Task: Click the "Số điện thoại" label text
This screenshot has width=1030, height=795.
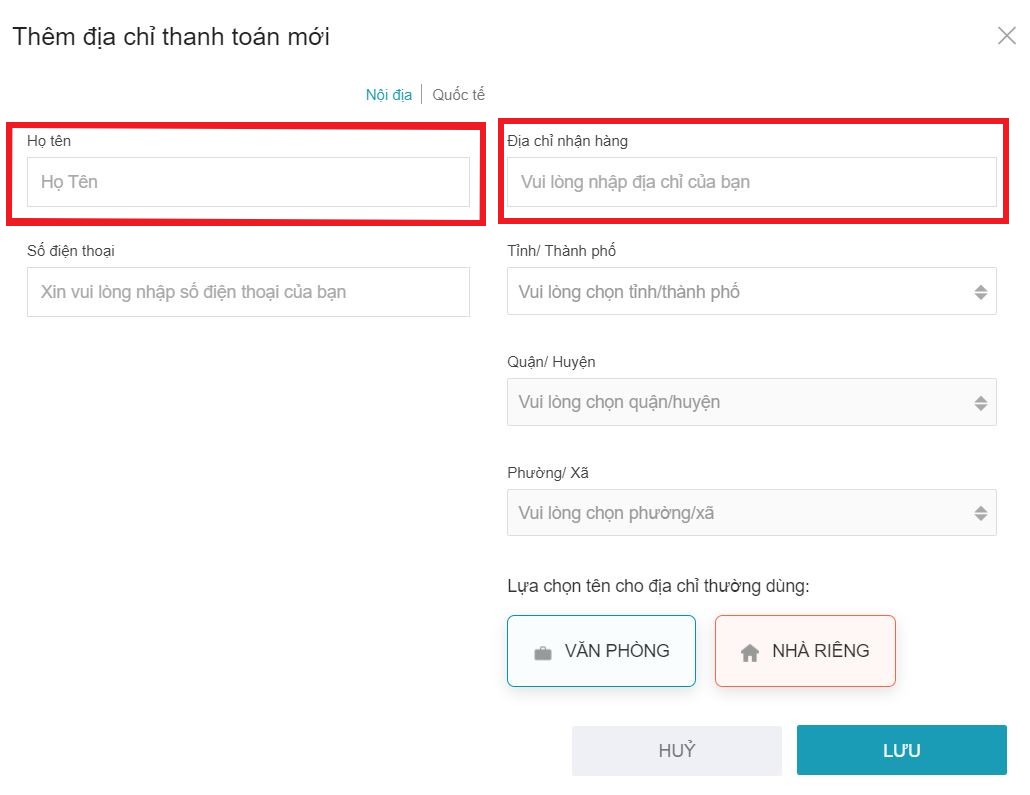Action: [71, 251]
